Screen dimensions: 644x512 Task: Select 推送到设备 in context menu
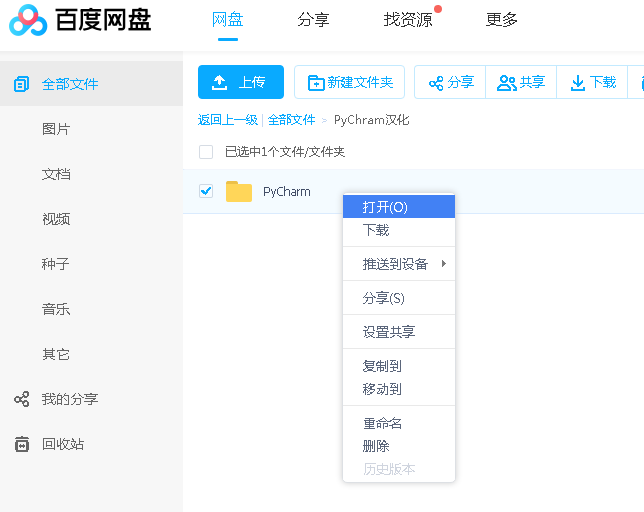pos(399,264)
